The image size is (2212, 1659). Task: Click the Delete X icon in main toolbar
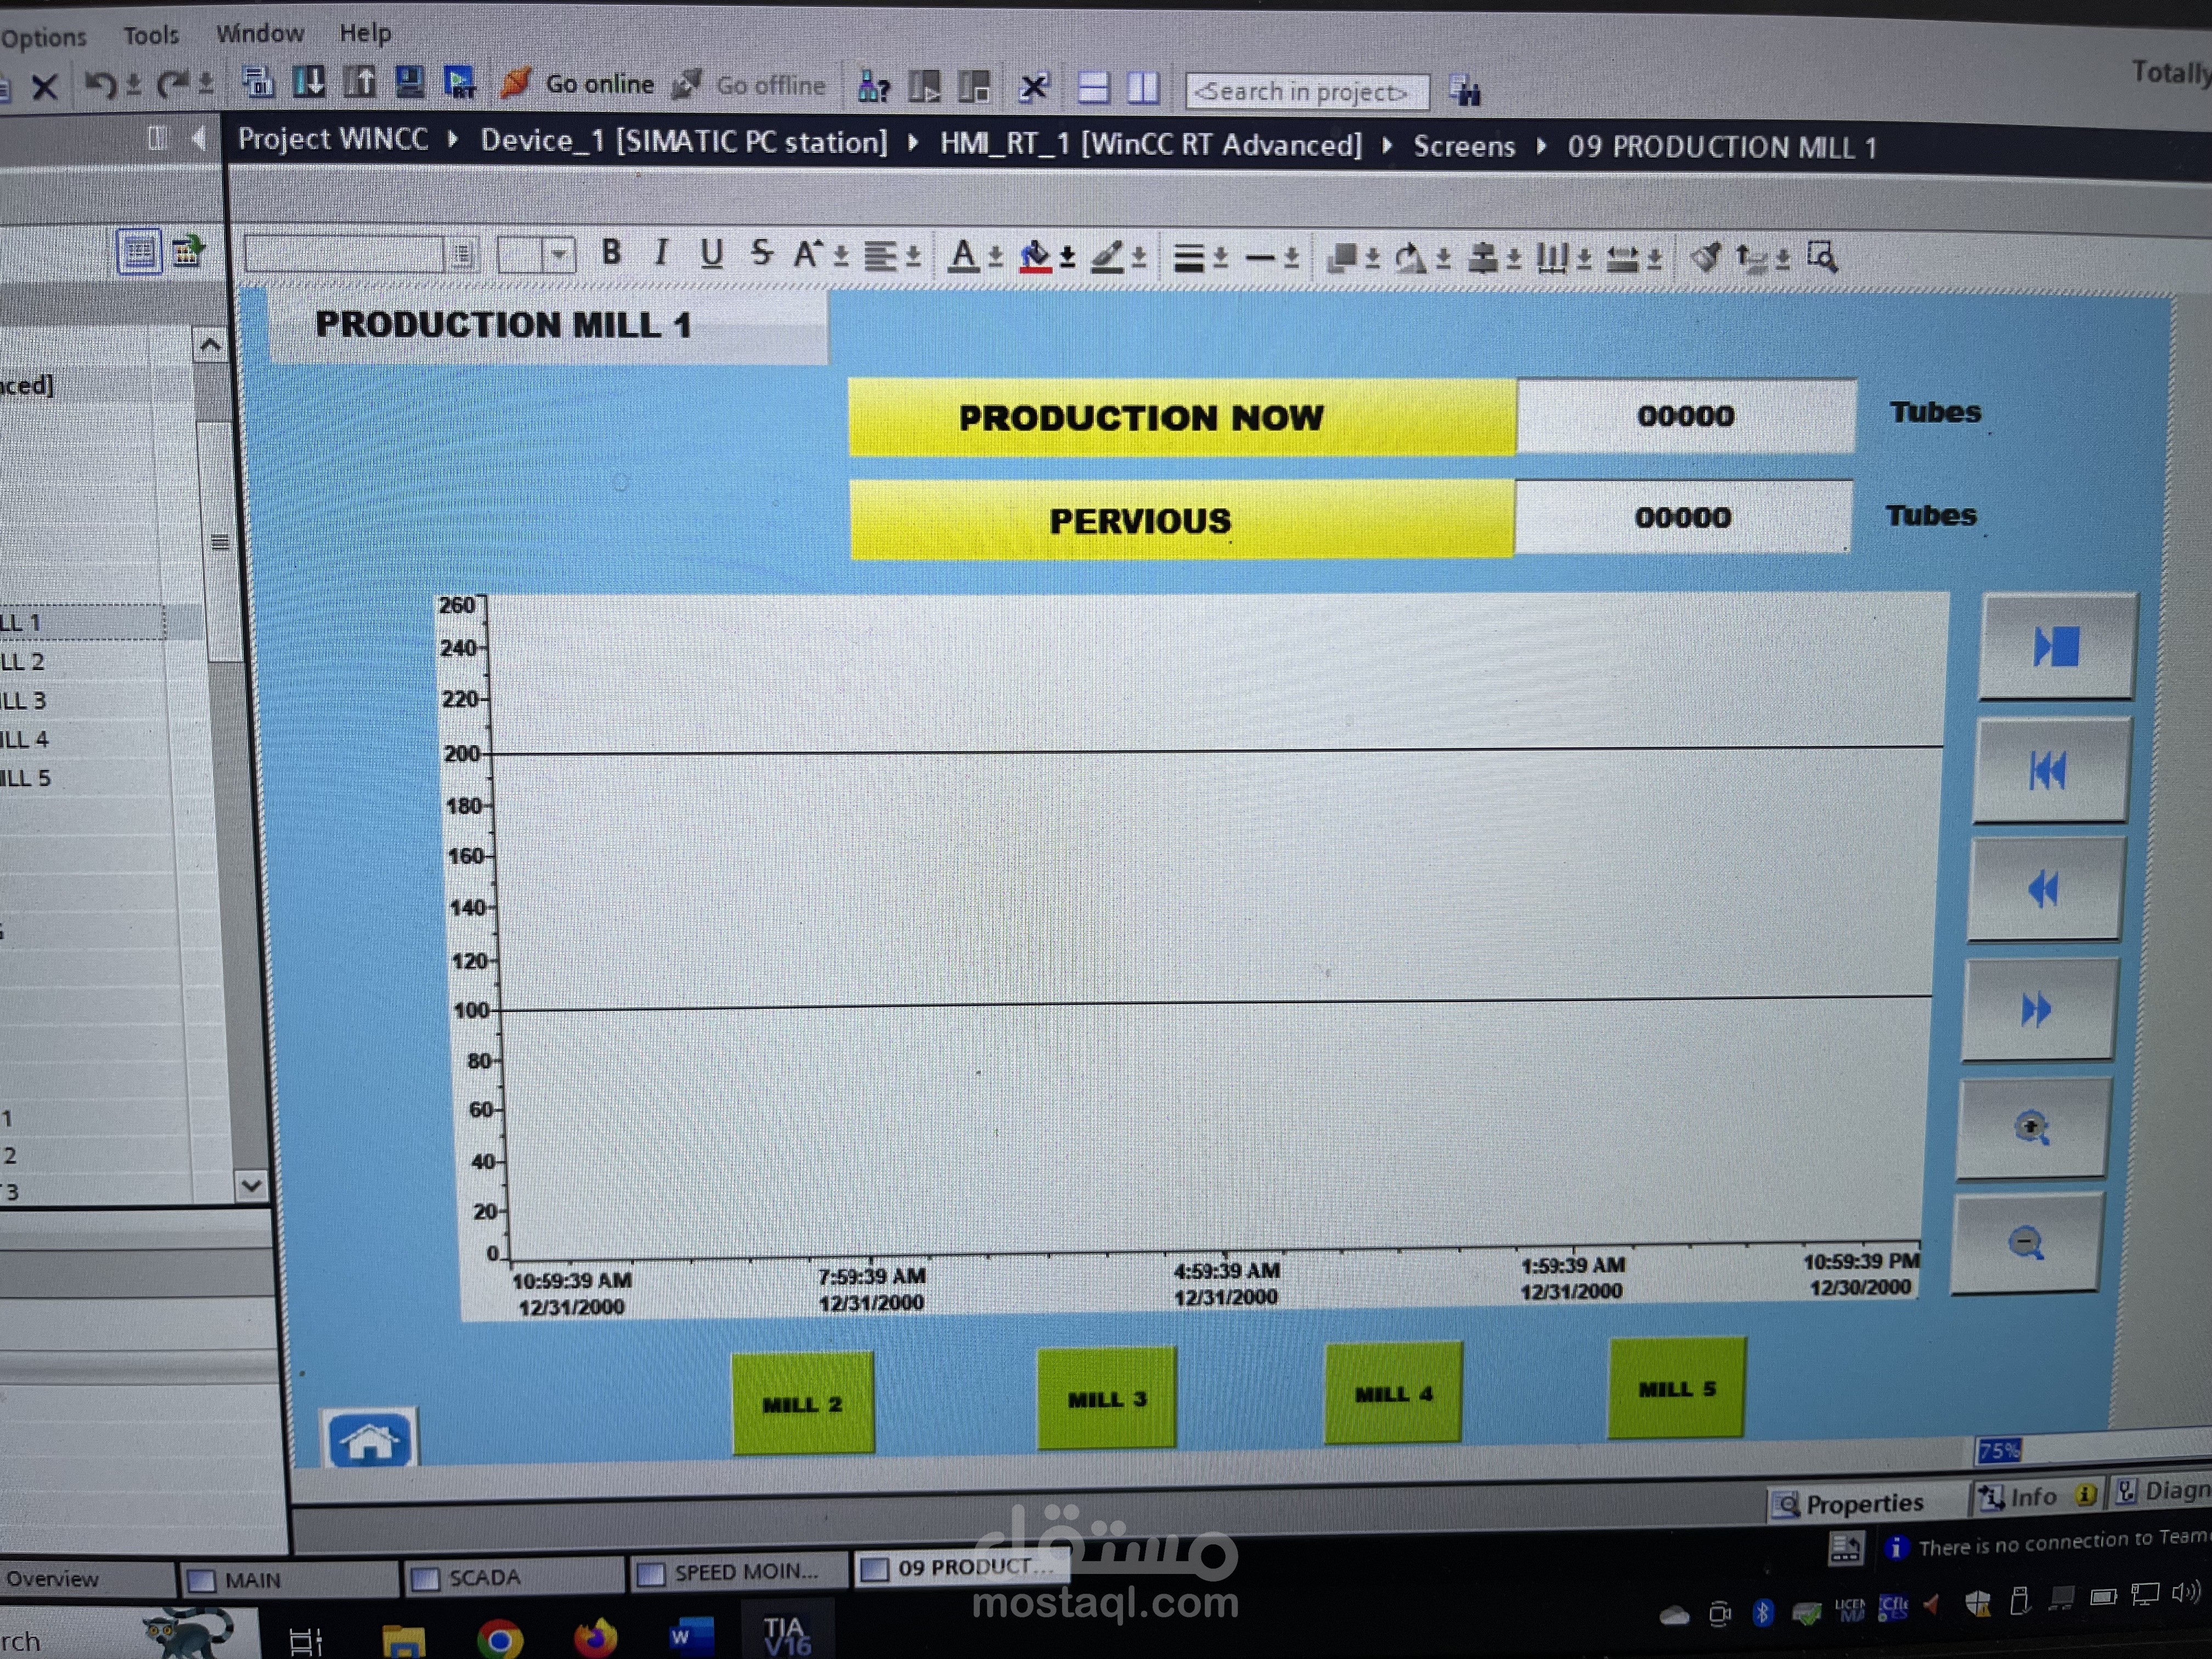coord(44,87)
